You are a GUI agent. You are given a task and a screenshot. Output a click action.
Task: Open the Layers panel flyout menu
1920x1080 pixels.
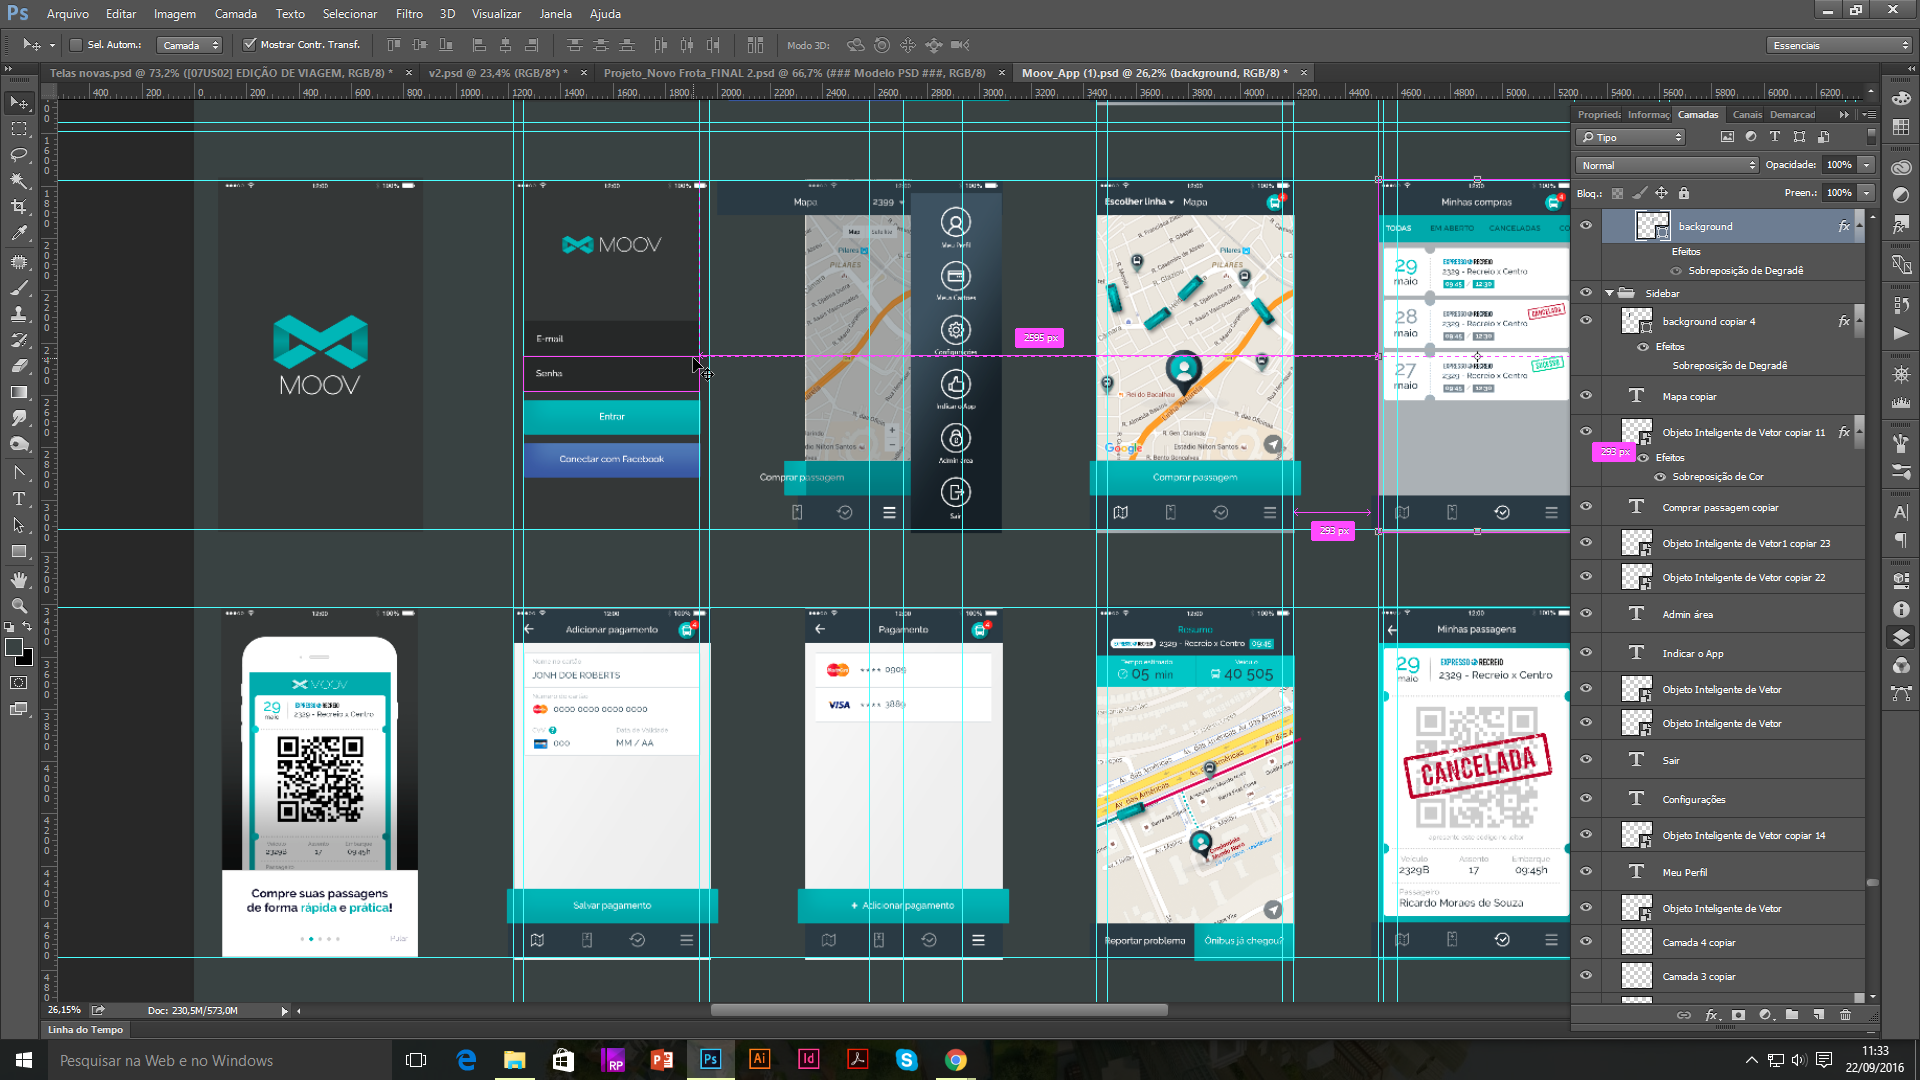[x=1869, y=115]
